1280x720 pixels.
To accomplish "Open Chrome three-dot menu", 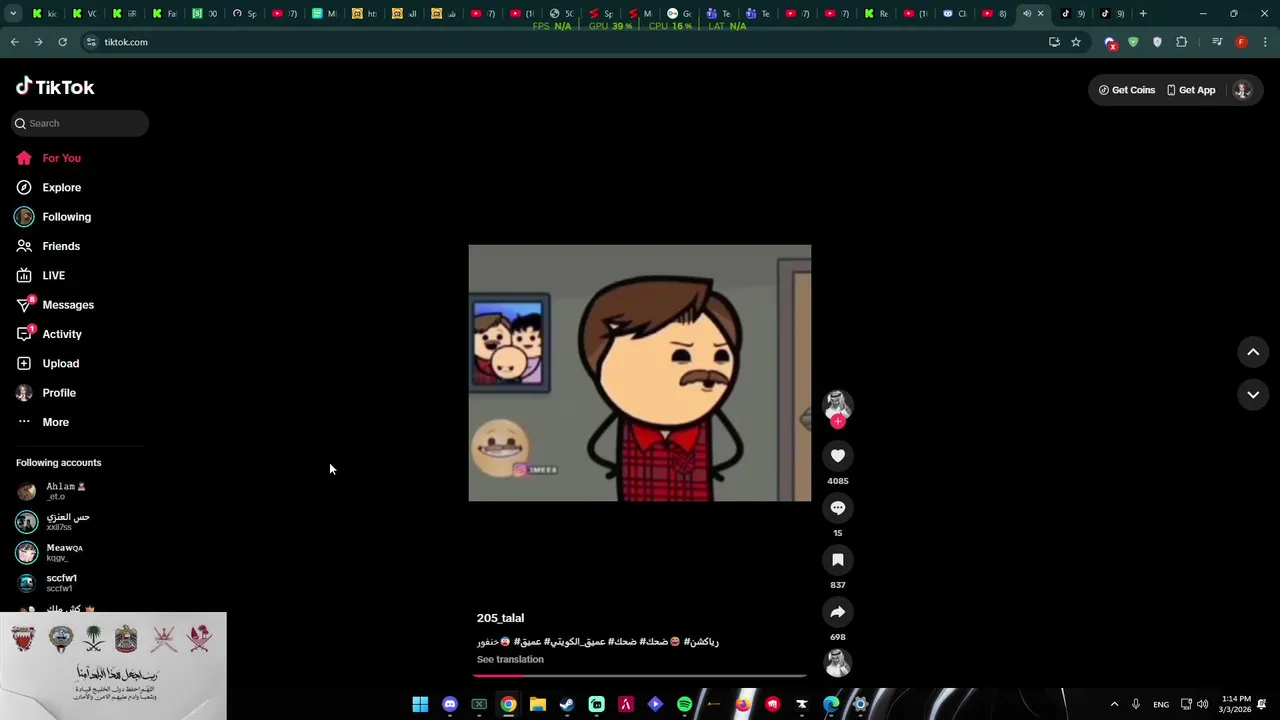I will 1266,42.
